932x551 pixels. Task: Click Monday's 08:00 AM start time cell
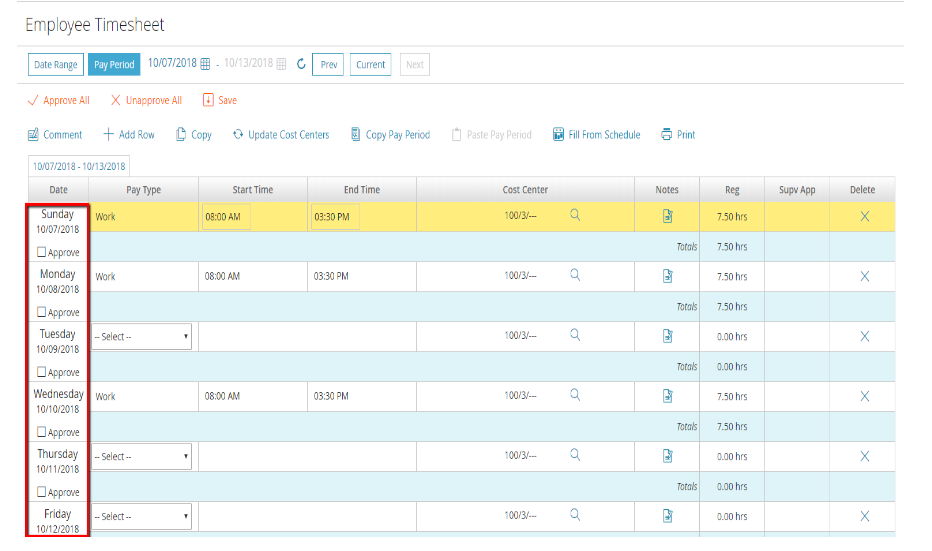(253, 276)
